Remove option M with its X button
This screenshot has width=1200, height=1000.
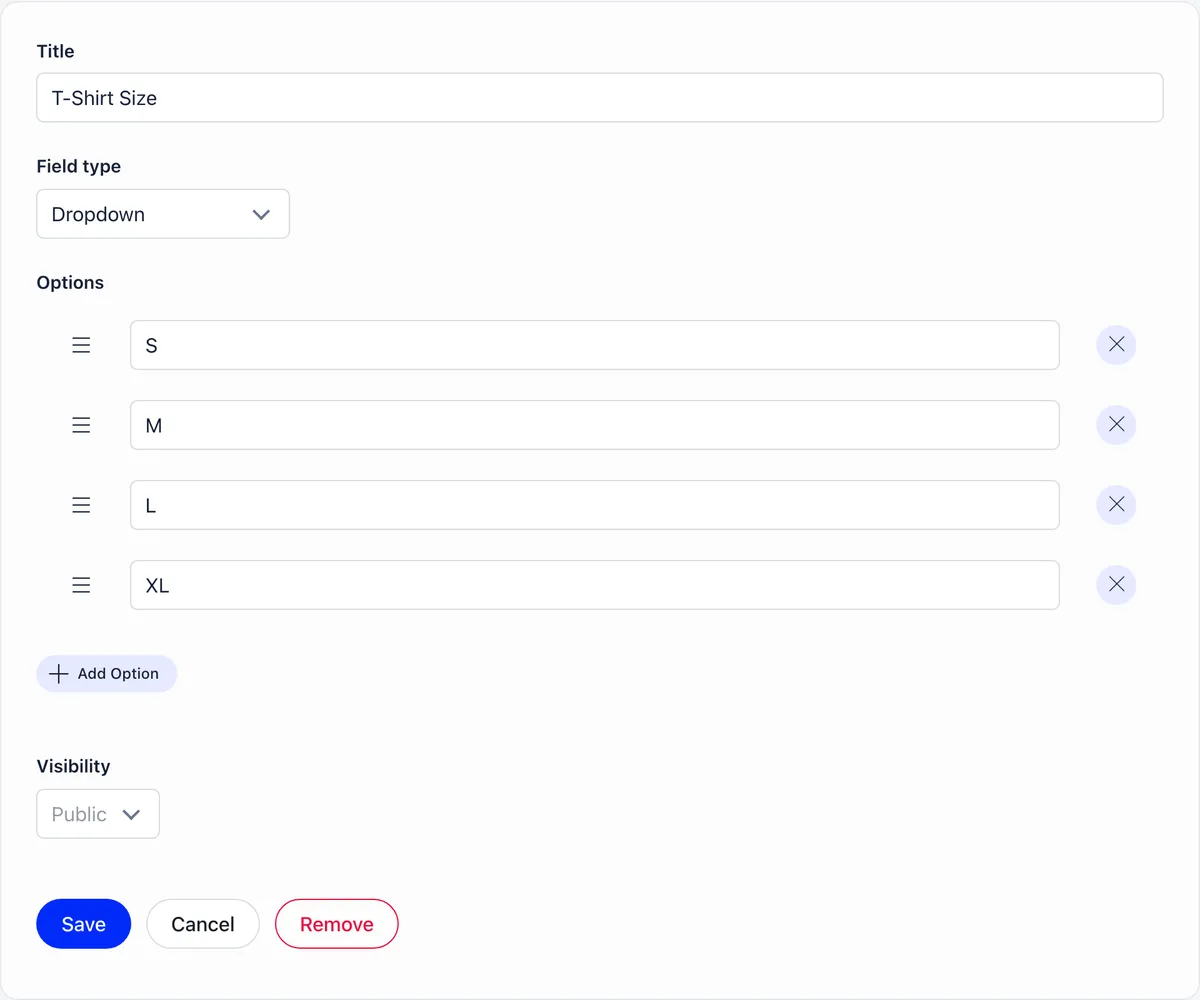[x=1117, y=425]
